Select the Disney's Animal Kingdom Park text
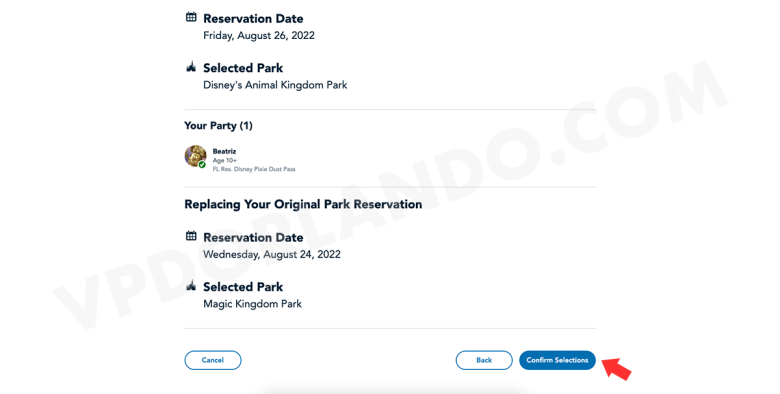Viewport: 780px width, 394px height. tap(275, 85)
